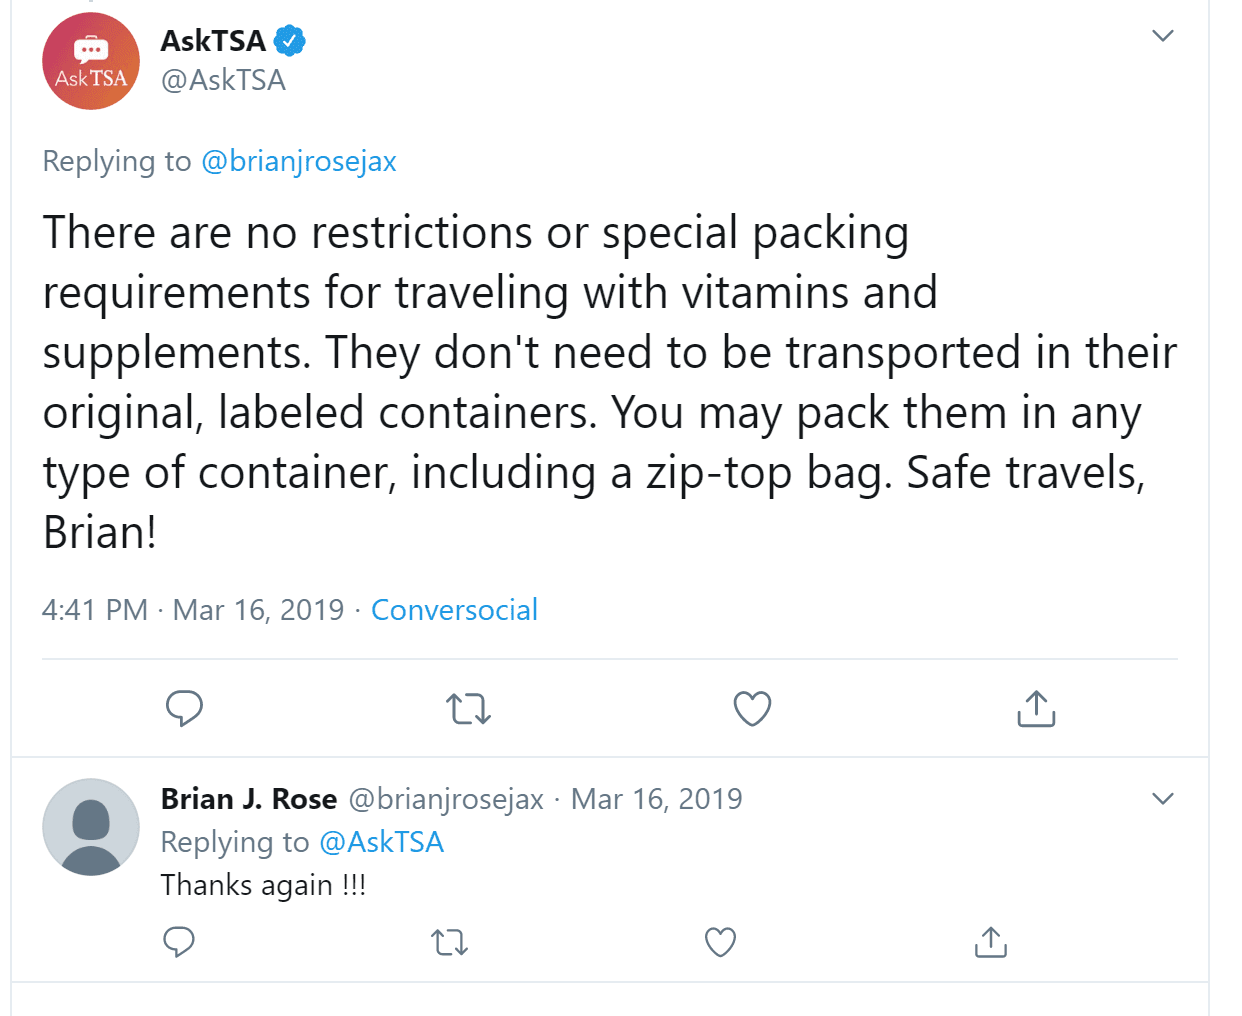The height and width of the screenshot is (1016, 1242).
Task: Share the AskTSA main tweet
Action: coord(1036,708)
